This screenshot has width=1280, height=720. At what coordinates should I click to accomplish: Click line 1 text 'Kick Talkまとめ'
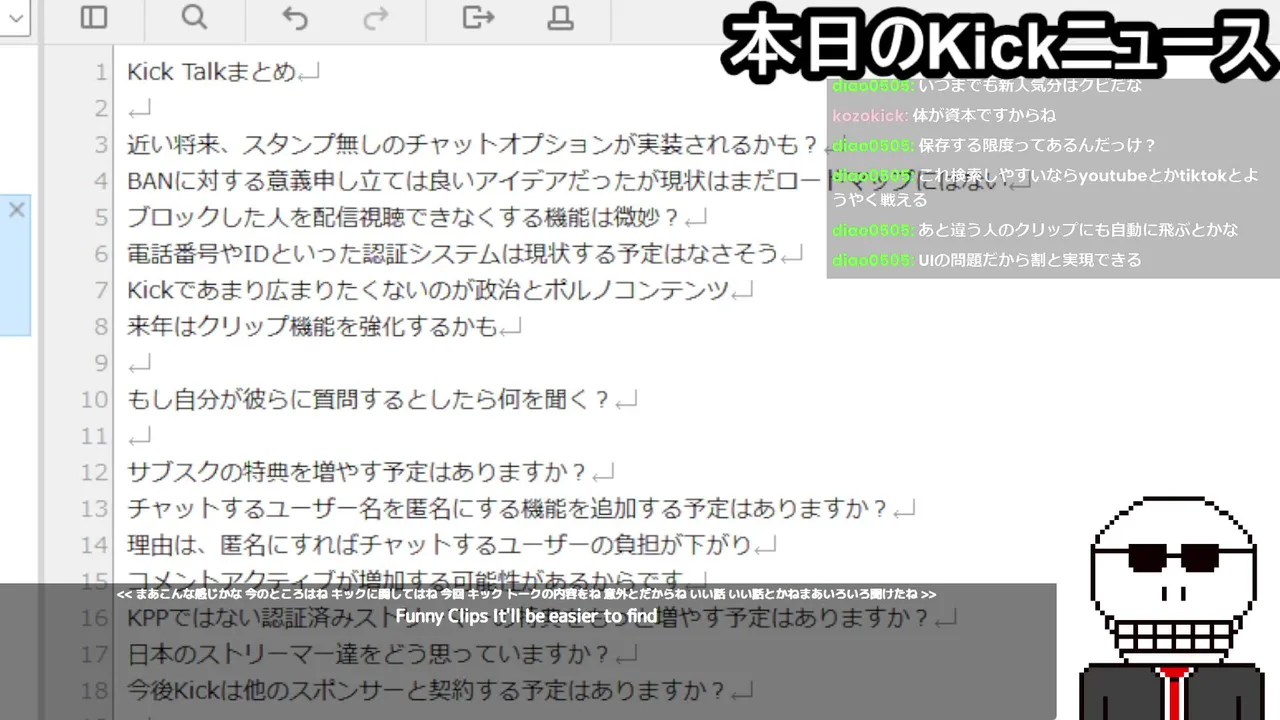(212, 72)
